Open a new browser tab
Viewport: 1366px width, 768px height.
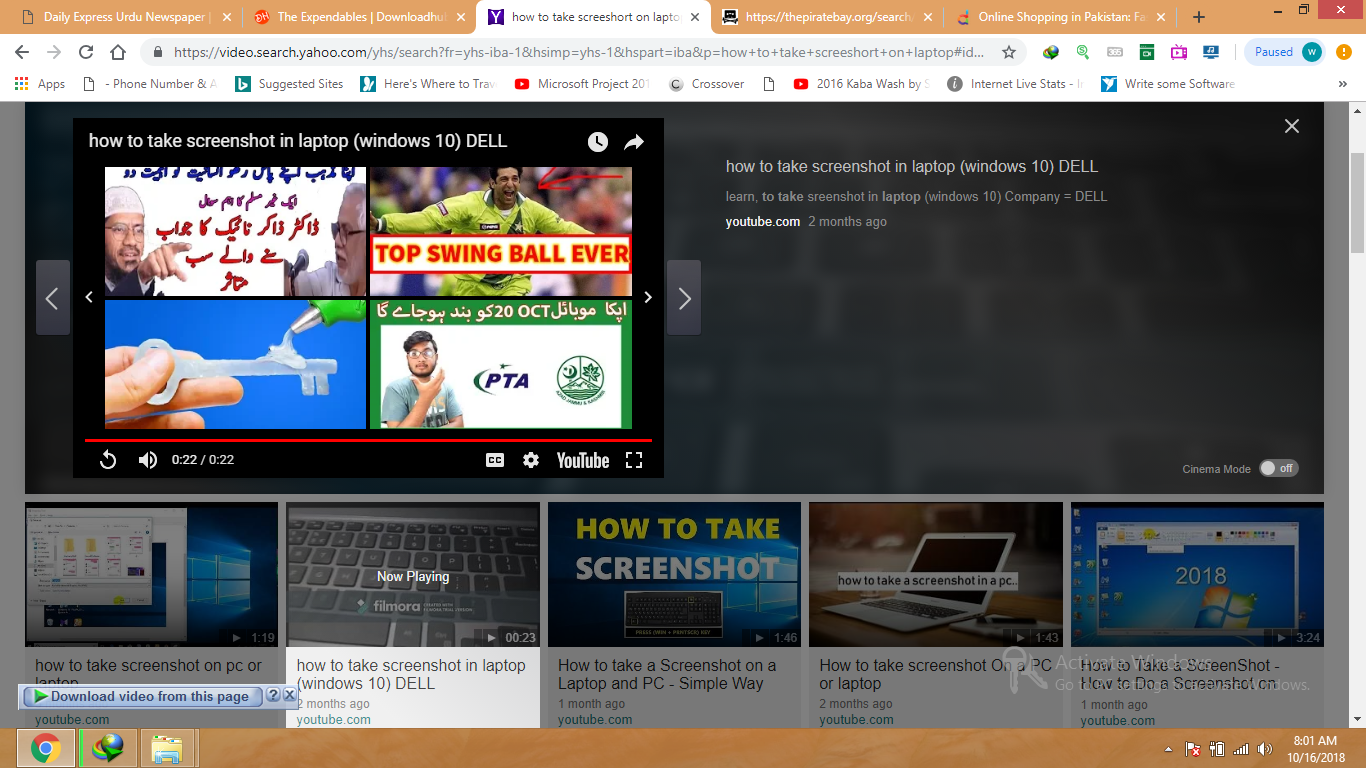click(1199, 17)
